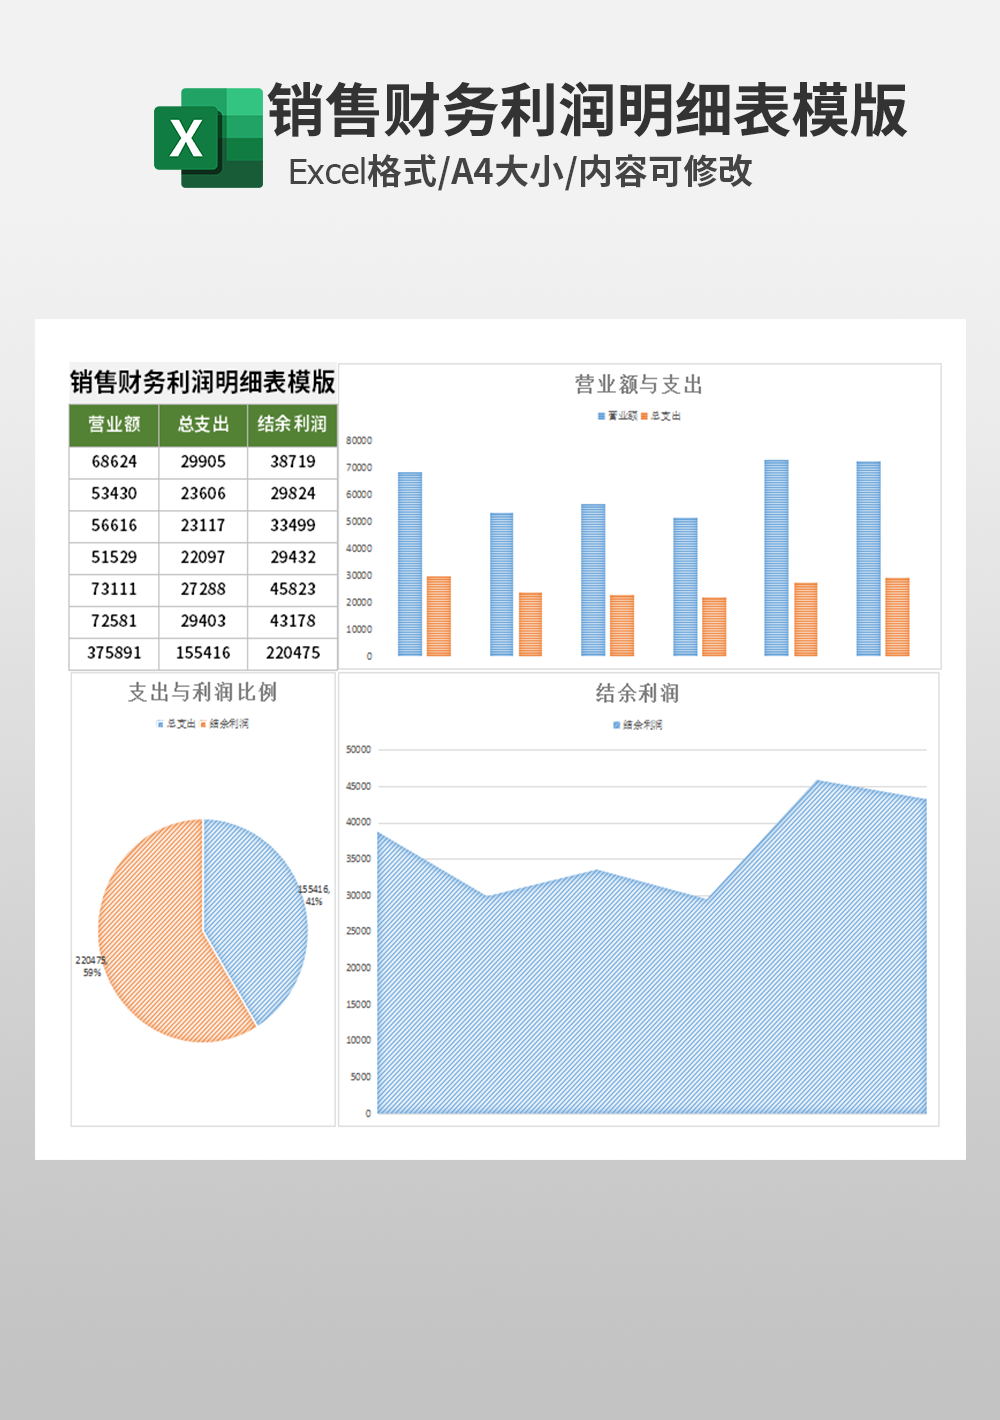Image resolution: width=1000 pixels, height=1420 pixels.
Task: Select cell with value 68624
Action: pyautogui.click(x=114, y=462)
